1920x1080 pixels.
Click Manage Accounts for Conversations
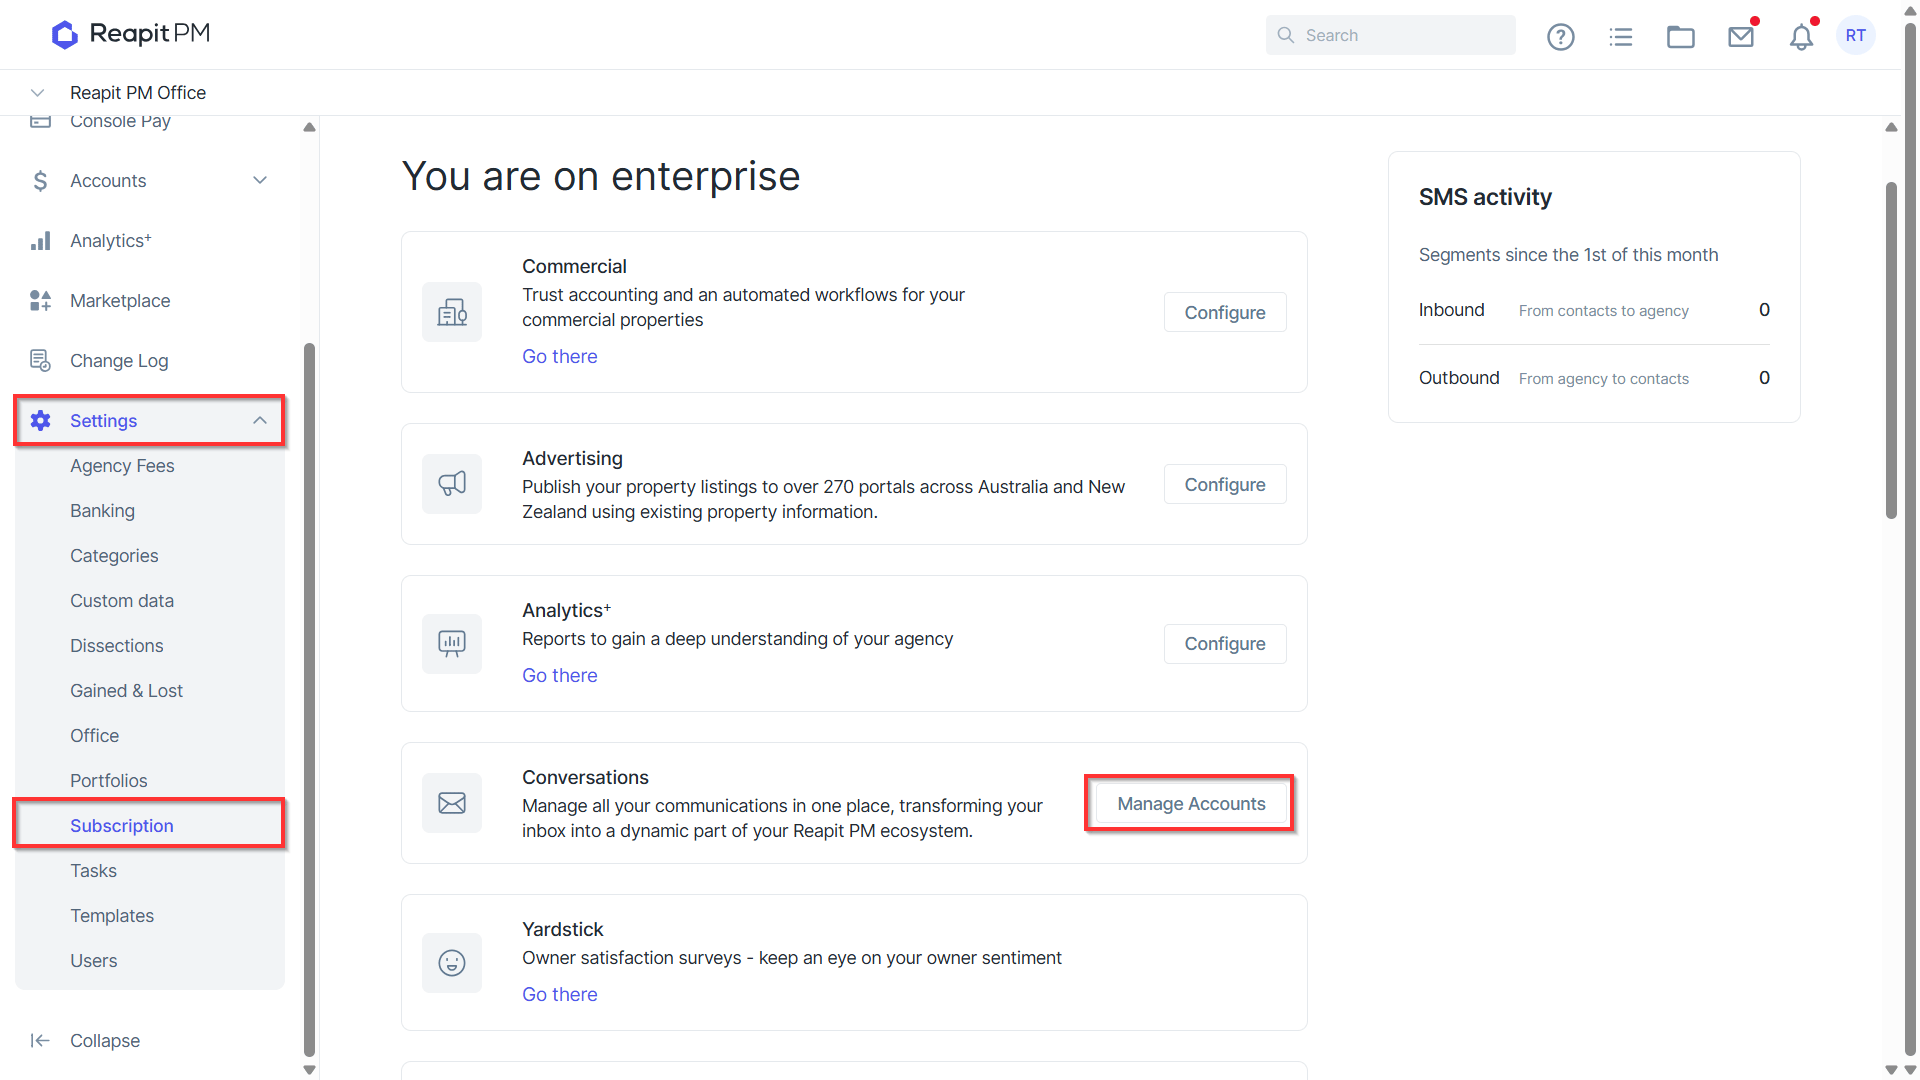point(1191,803)
